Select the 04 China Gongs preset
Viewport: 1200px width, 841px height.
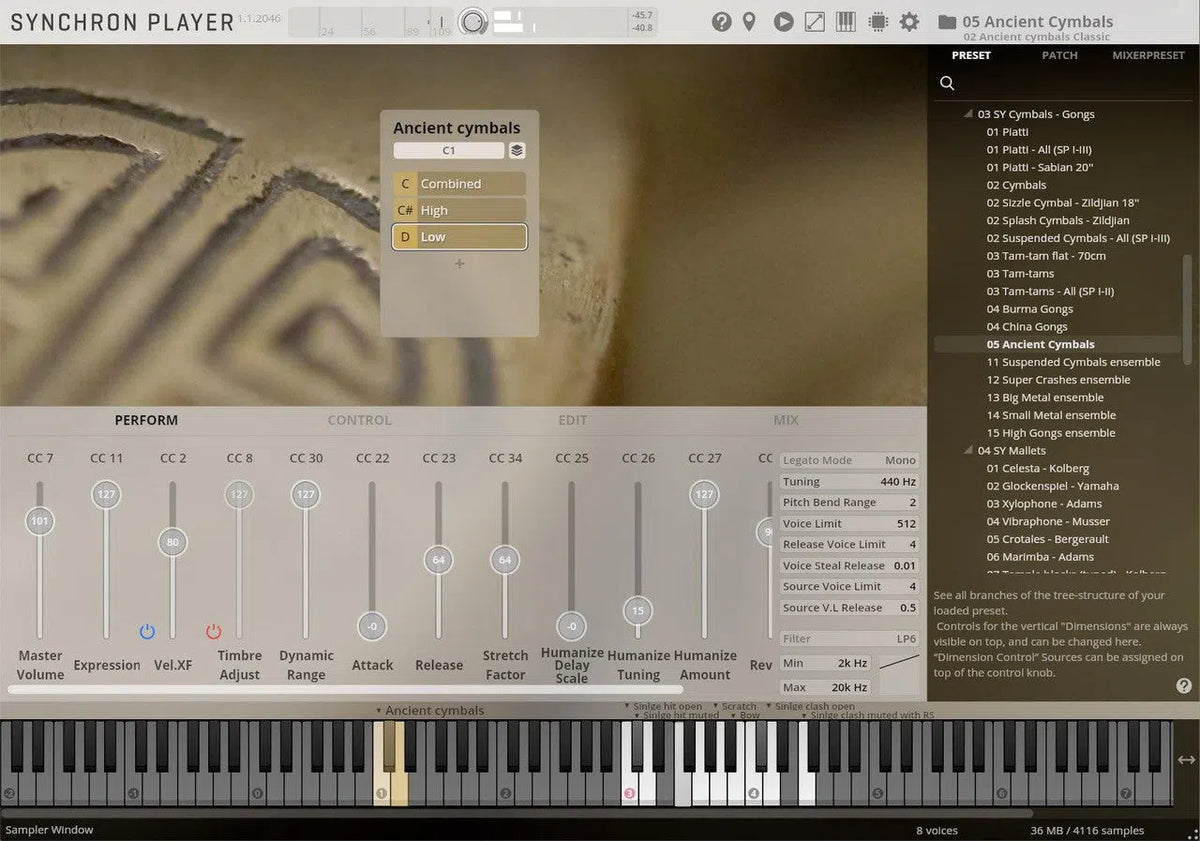click(1026, 326)
